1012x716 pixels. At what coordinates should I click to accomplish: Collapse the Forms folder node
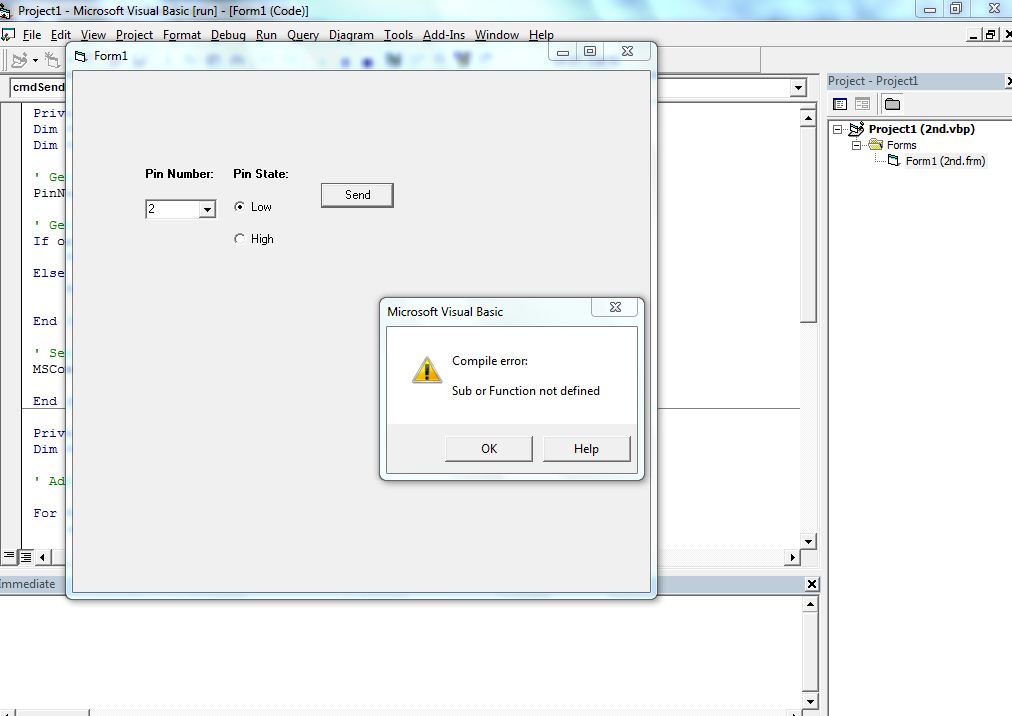[856, 145]
